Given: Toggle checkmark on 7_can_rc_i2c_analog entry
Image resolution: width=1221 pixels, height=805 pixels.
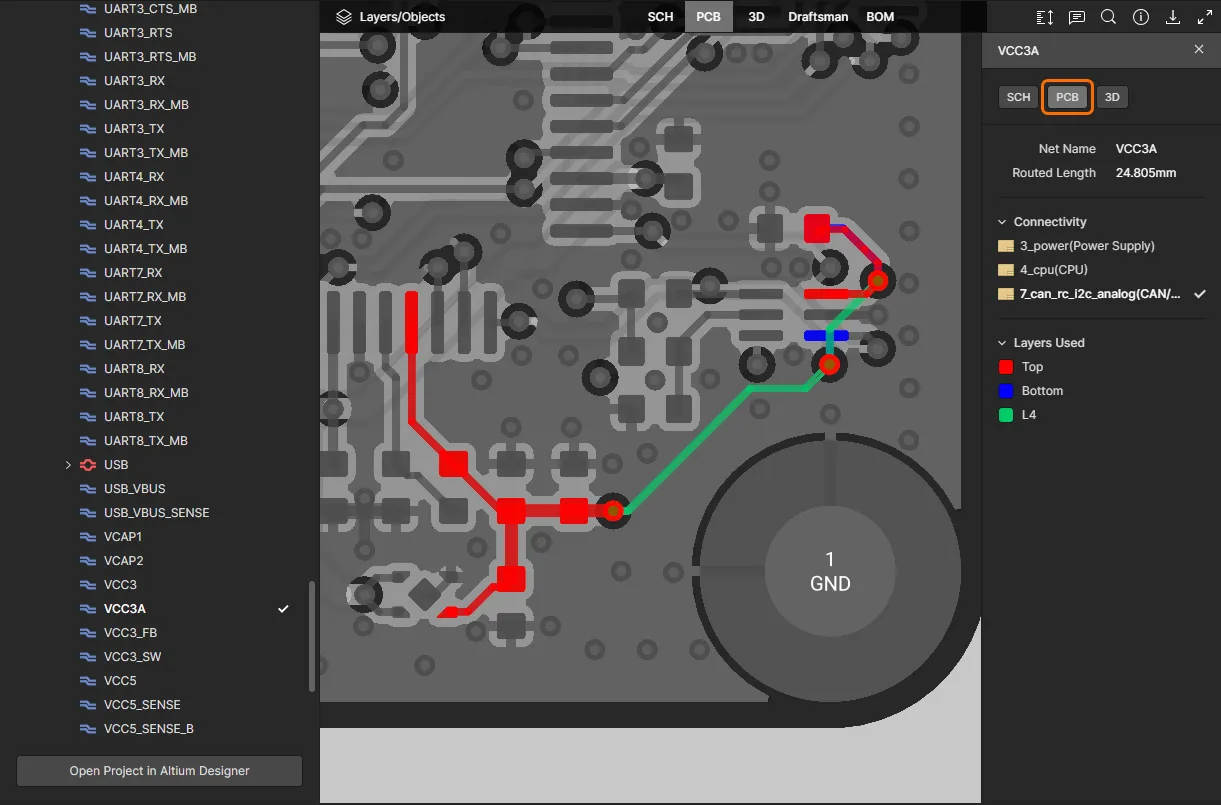Looking at the screenshot, I should 1200,294.
